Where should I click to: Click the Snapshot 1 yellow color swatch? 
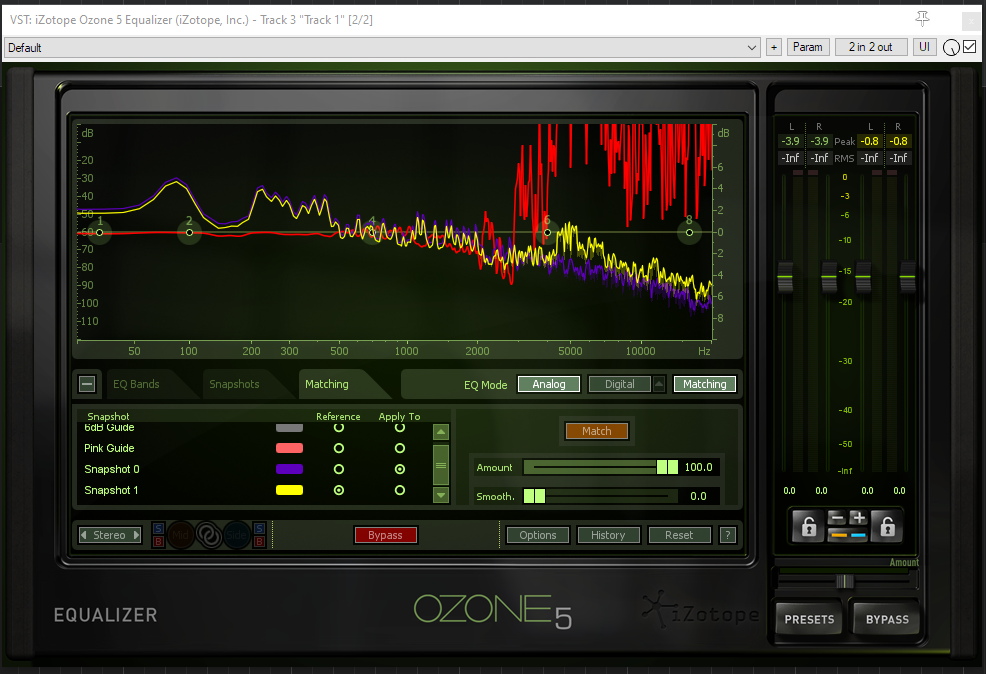[x=289, y=490]
